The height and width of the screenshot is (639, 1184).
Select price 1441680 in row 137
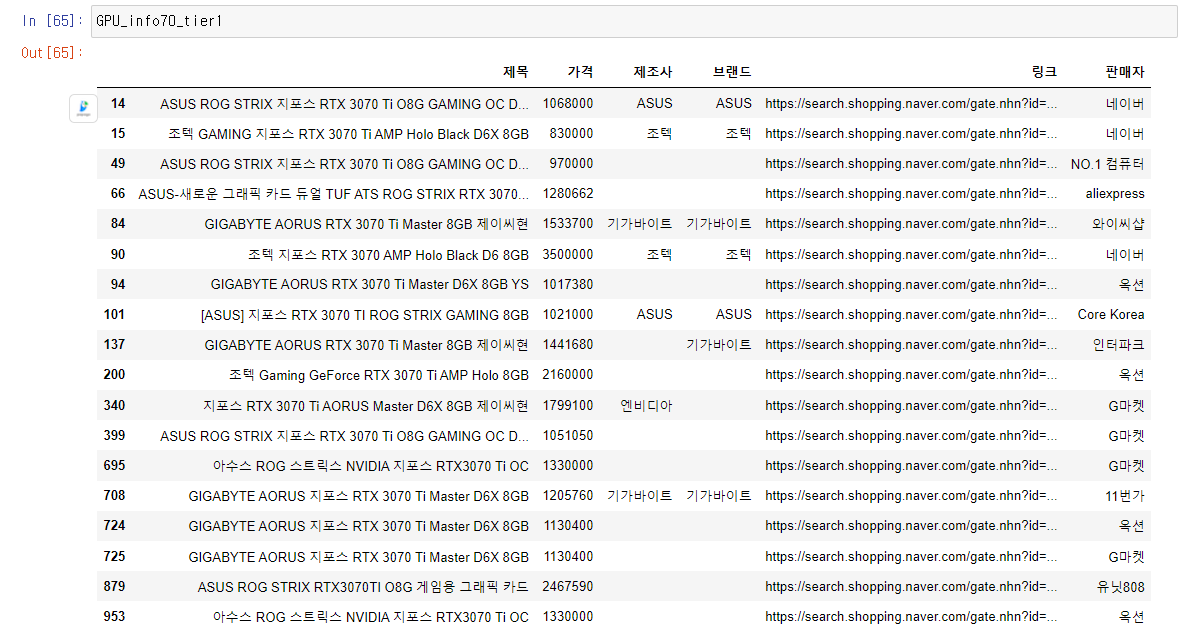pos(568,345)
